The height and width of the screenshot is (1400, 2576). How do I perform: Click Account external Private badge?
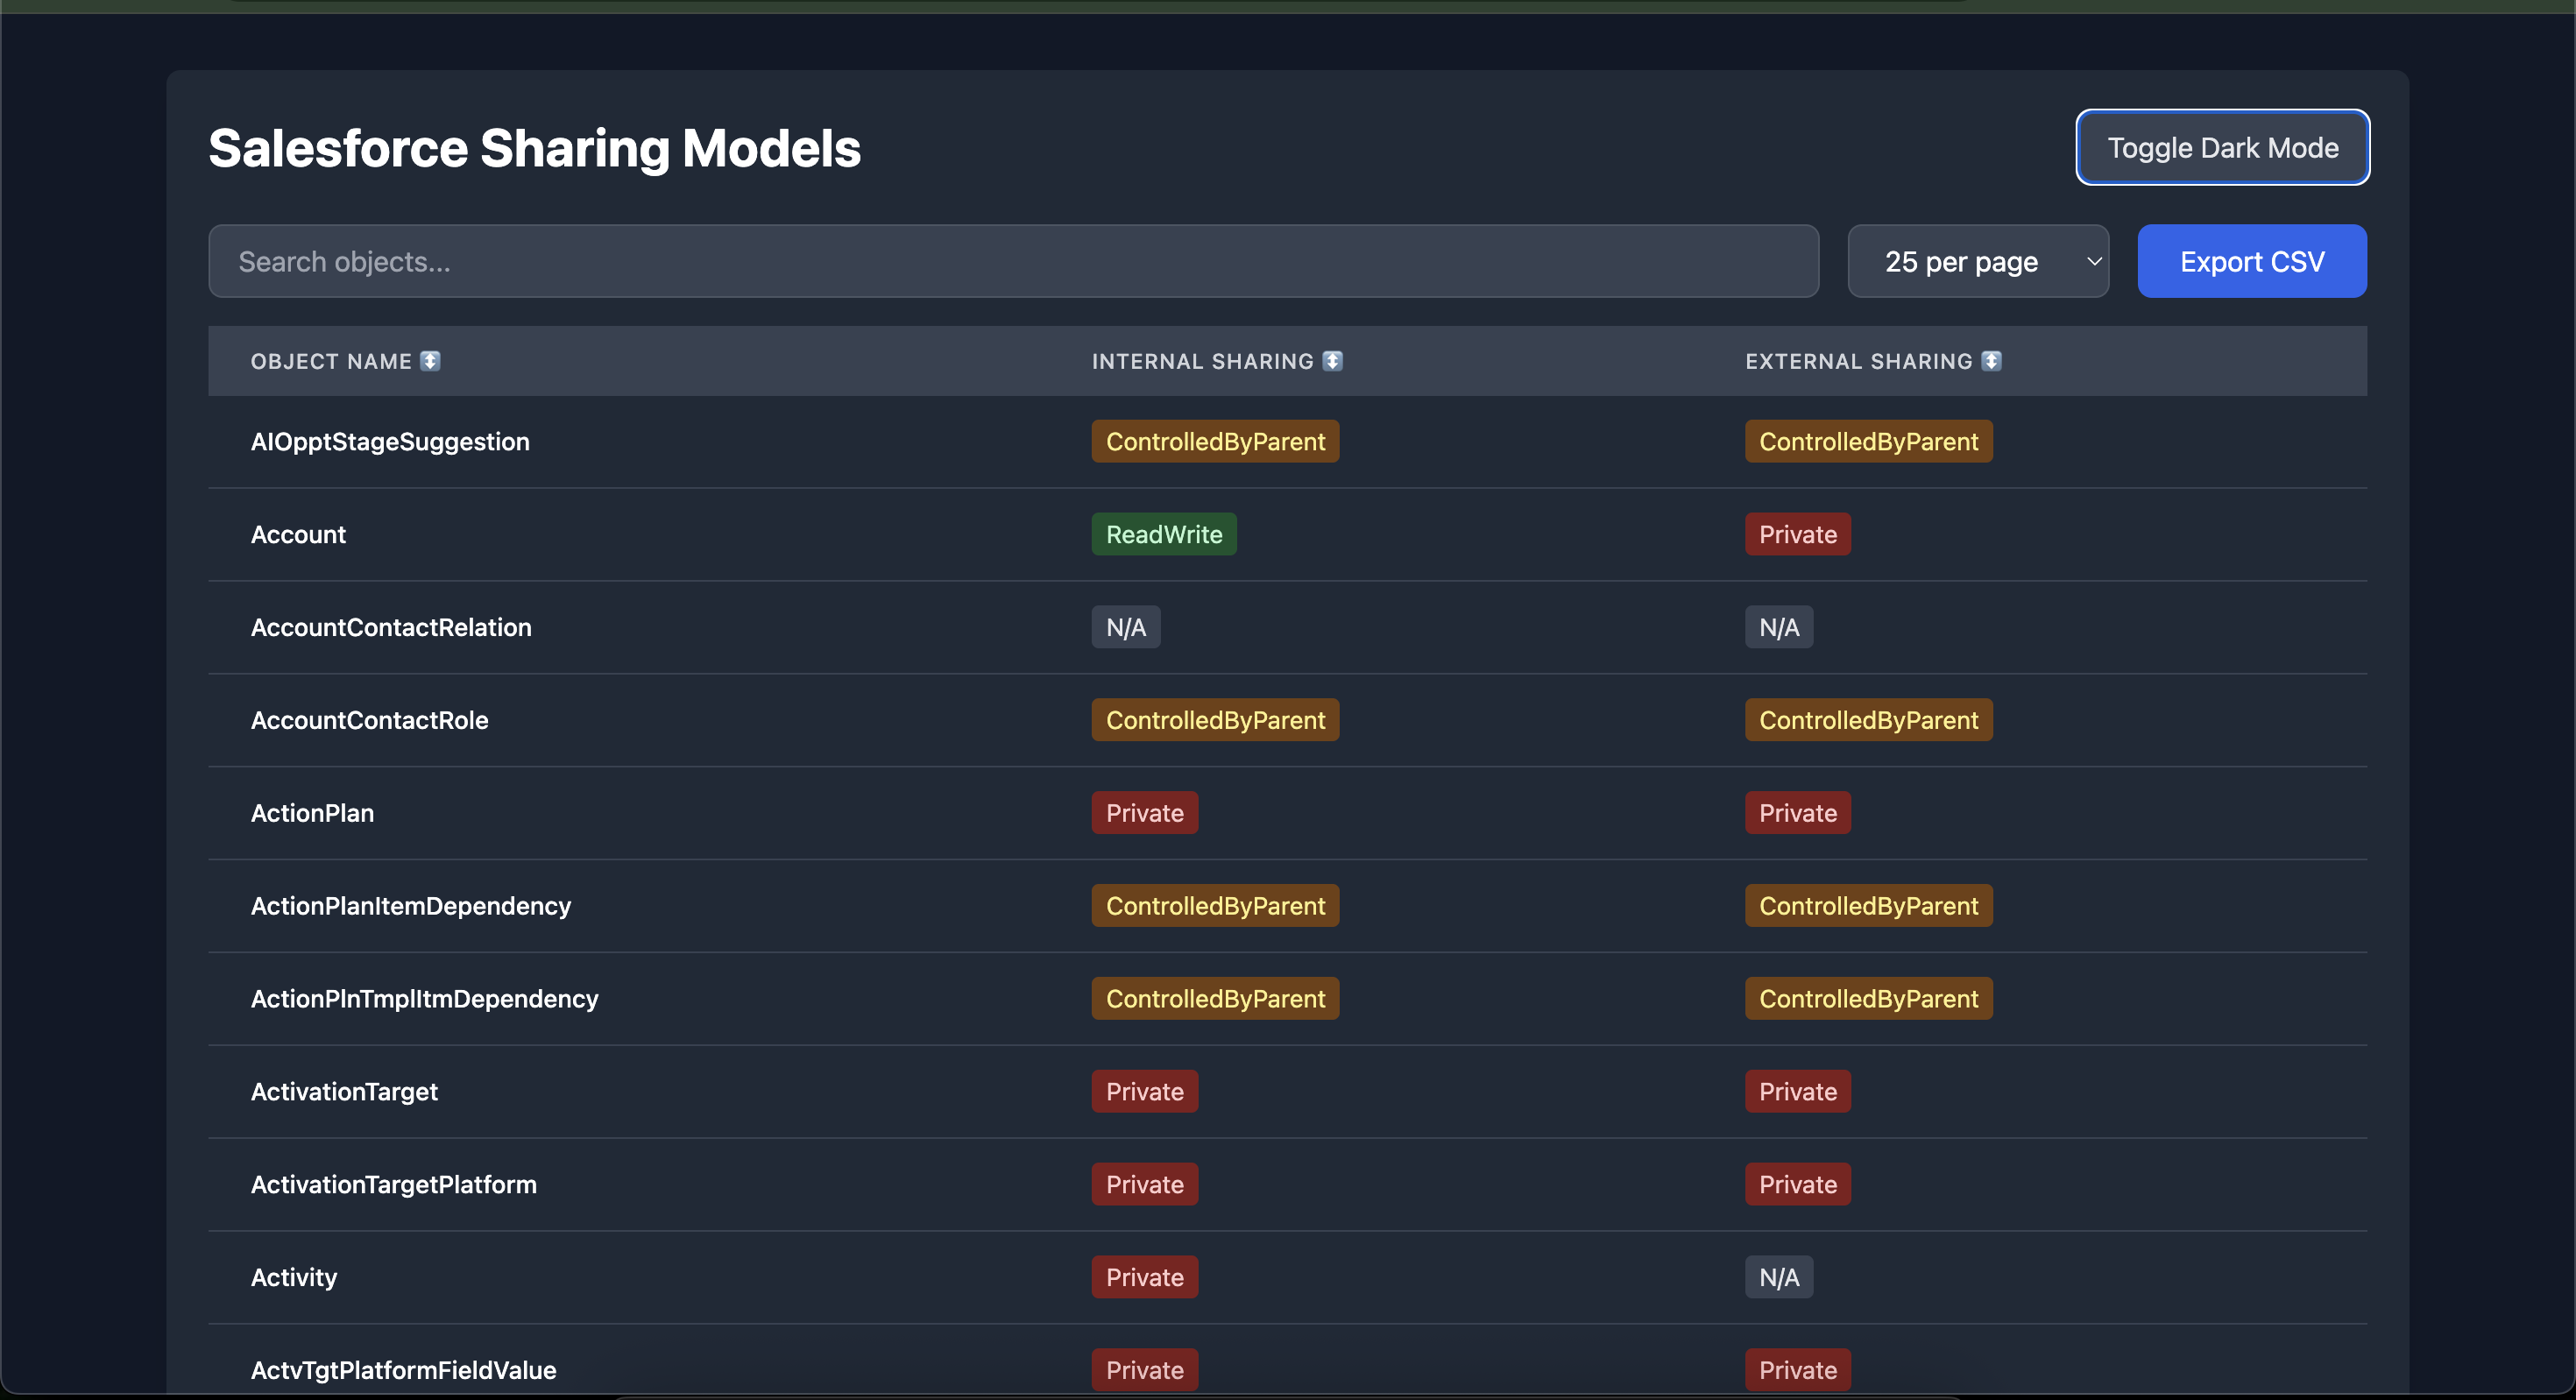tap(1797, 535)
